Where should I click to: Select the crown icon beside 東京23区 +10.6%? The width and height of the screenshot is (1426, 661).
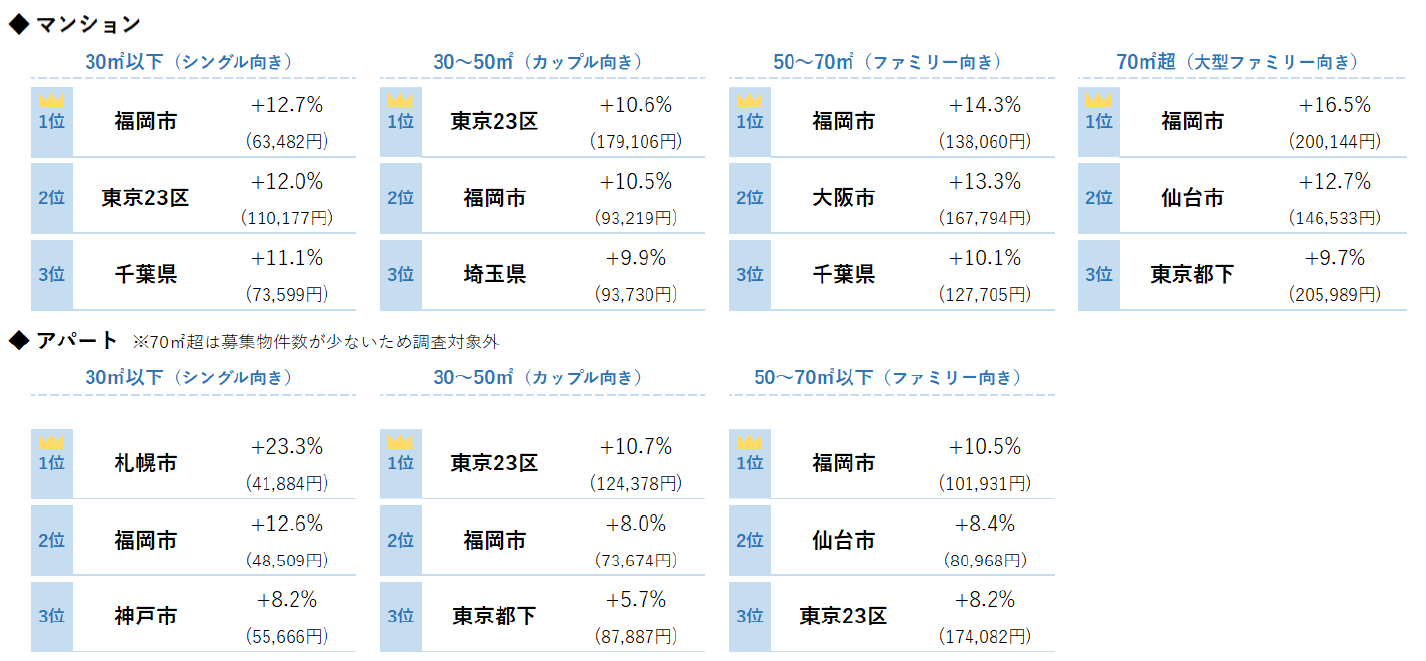(x=400, y=100)
